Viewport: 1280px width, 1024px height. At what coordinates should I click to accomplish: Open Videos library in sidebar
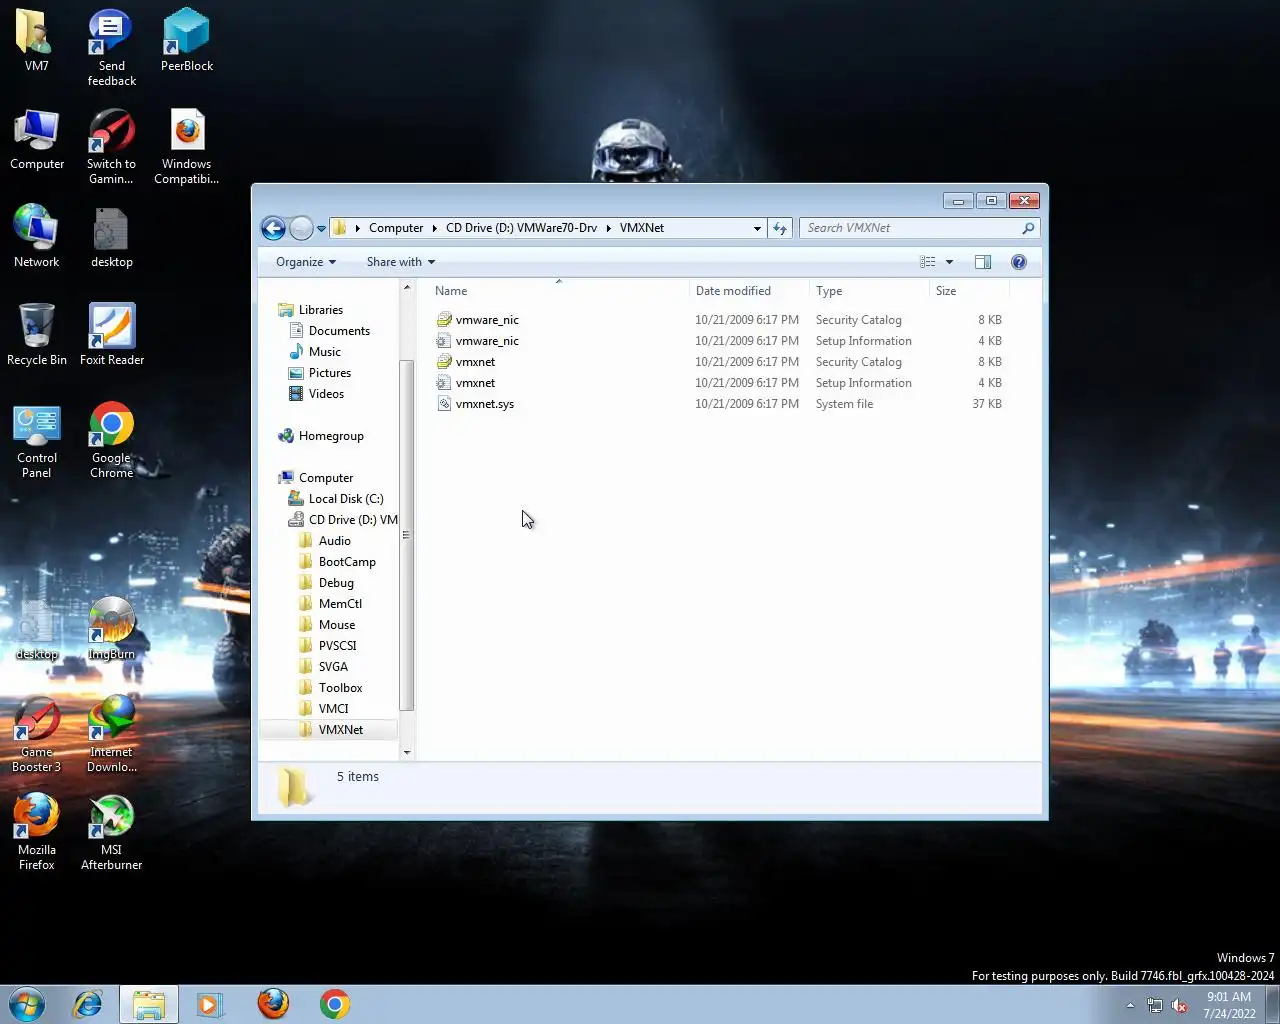[326, 394]
